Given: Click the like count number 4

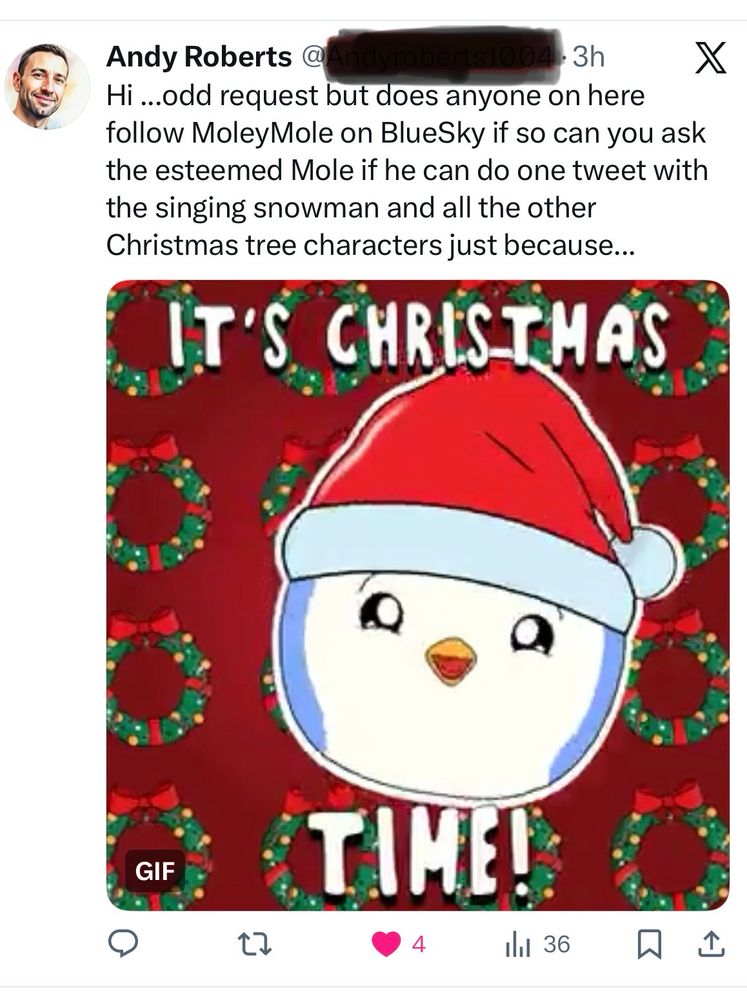Looking at the screenshot, I should pyautogui.click(x=419, y=944).
